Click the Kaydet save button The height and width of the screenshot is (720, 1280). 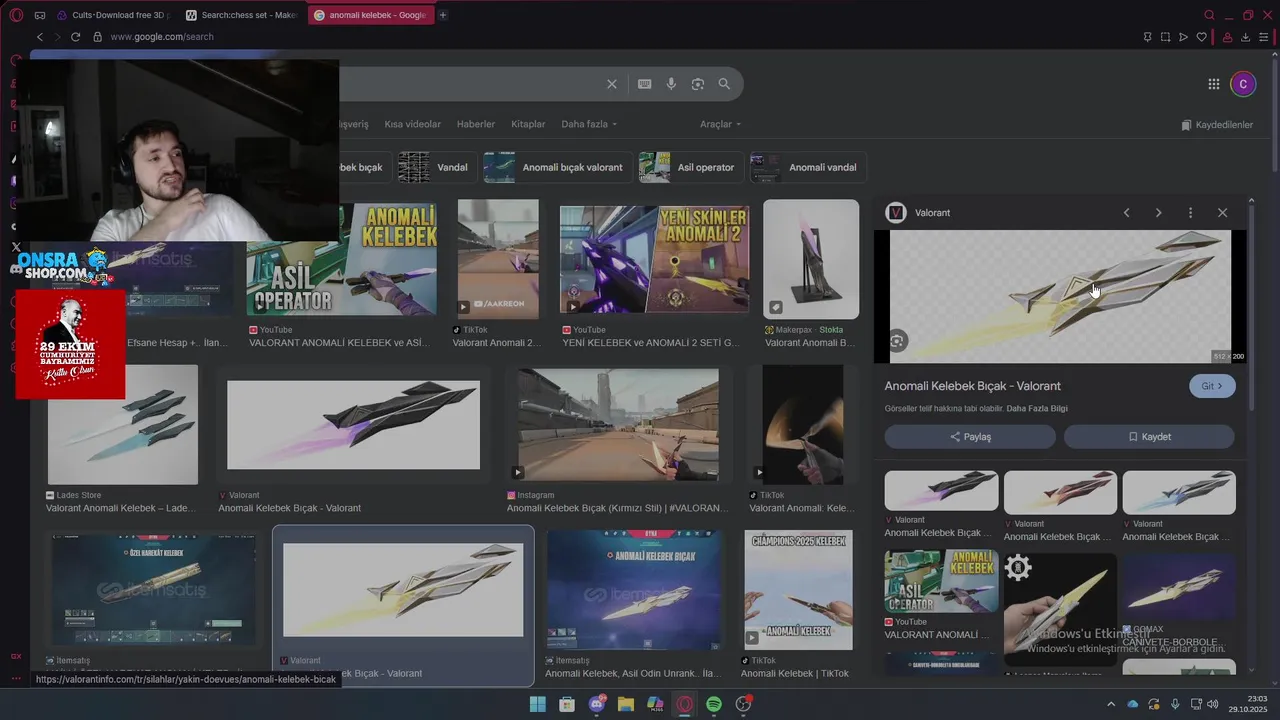pos(1149,437)
